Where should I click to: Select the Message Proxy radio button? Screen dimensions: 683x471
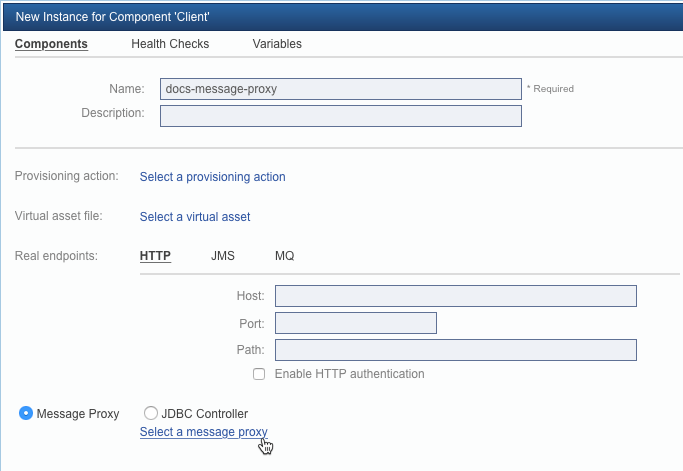(x=26, y=413)
